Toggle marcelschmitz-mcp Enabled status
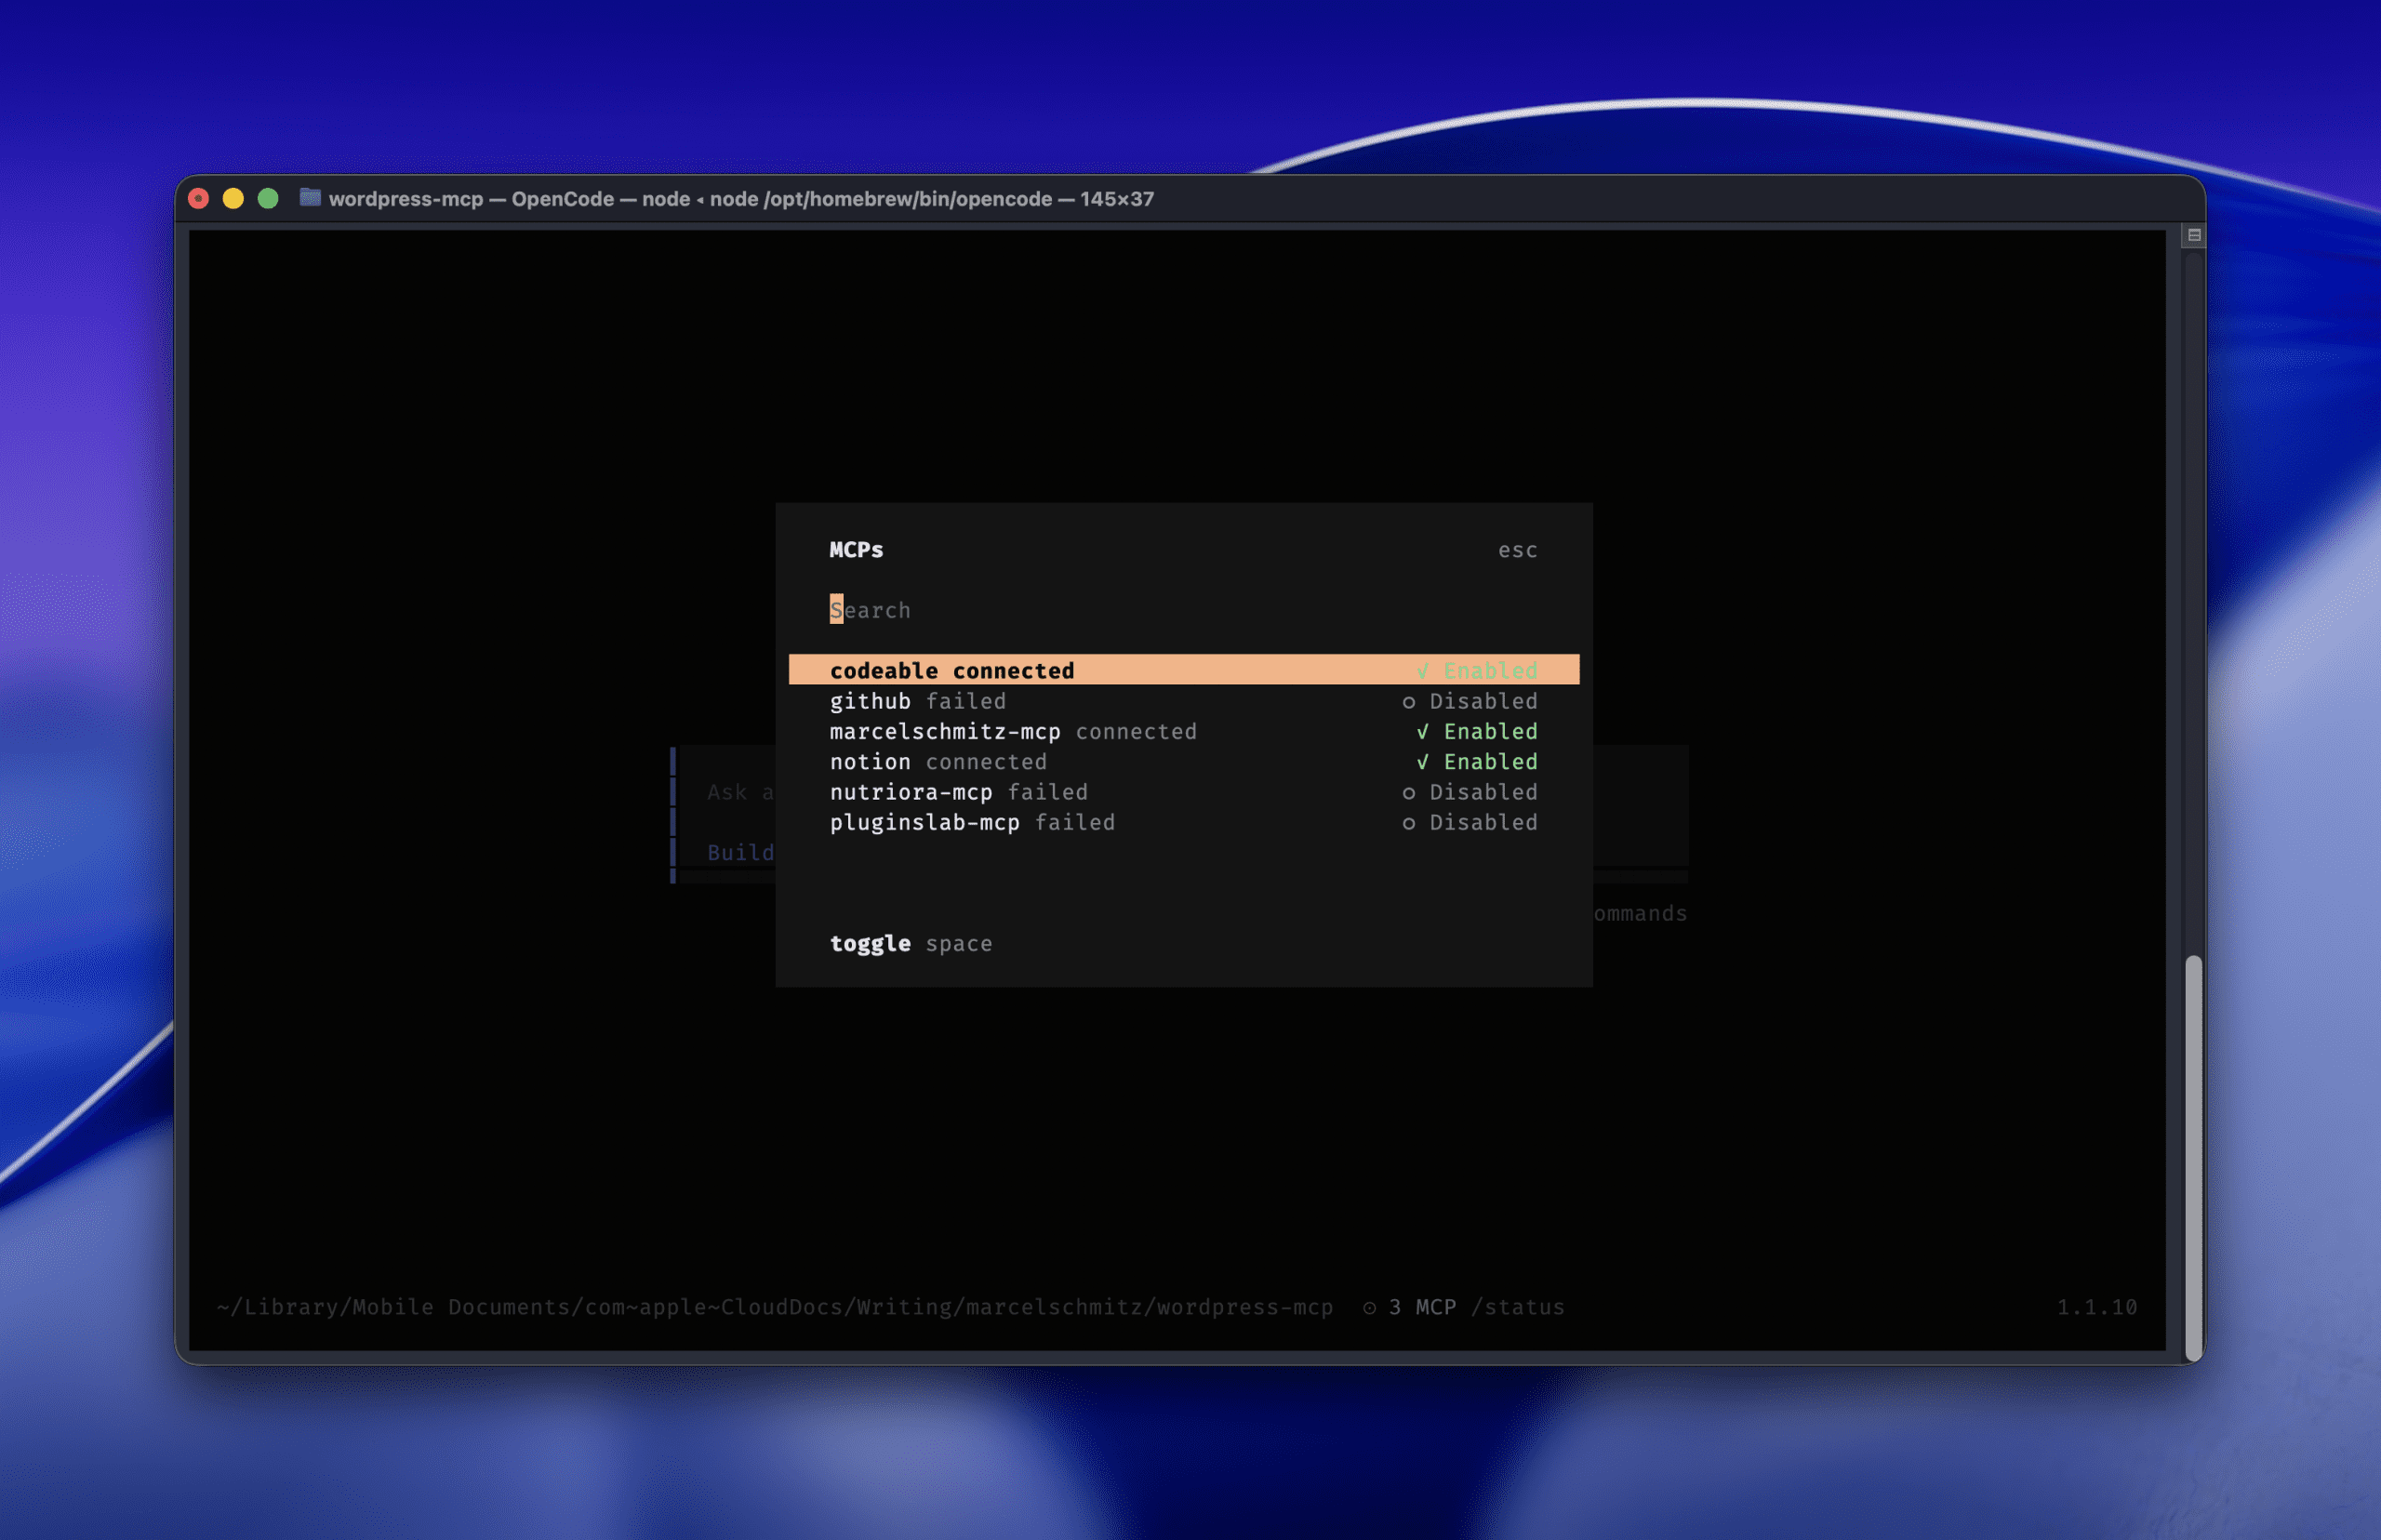 1489,732
